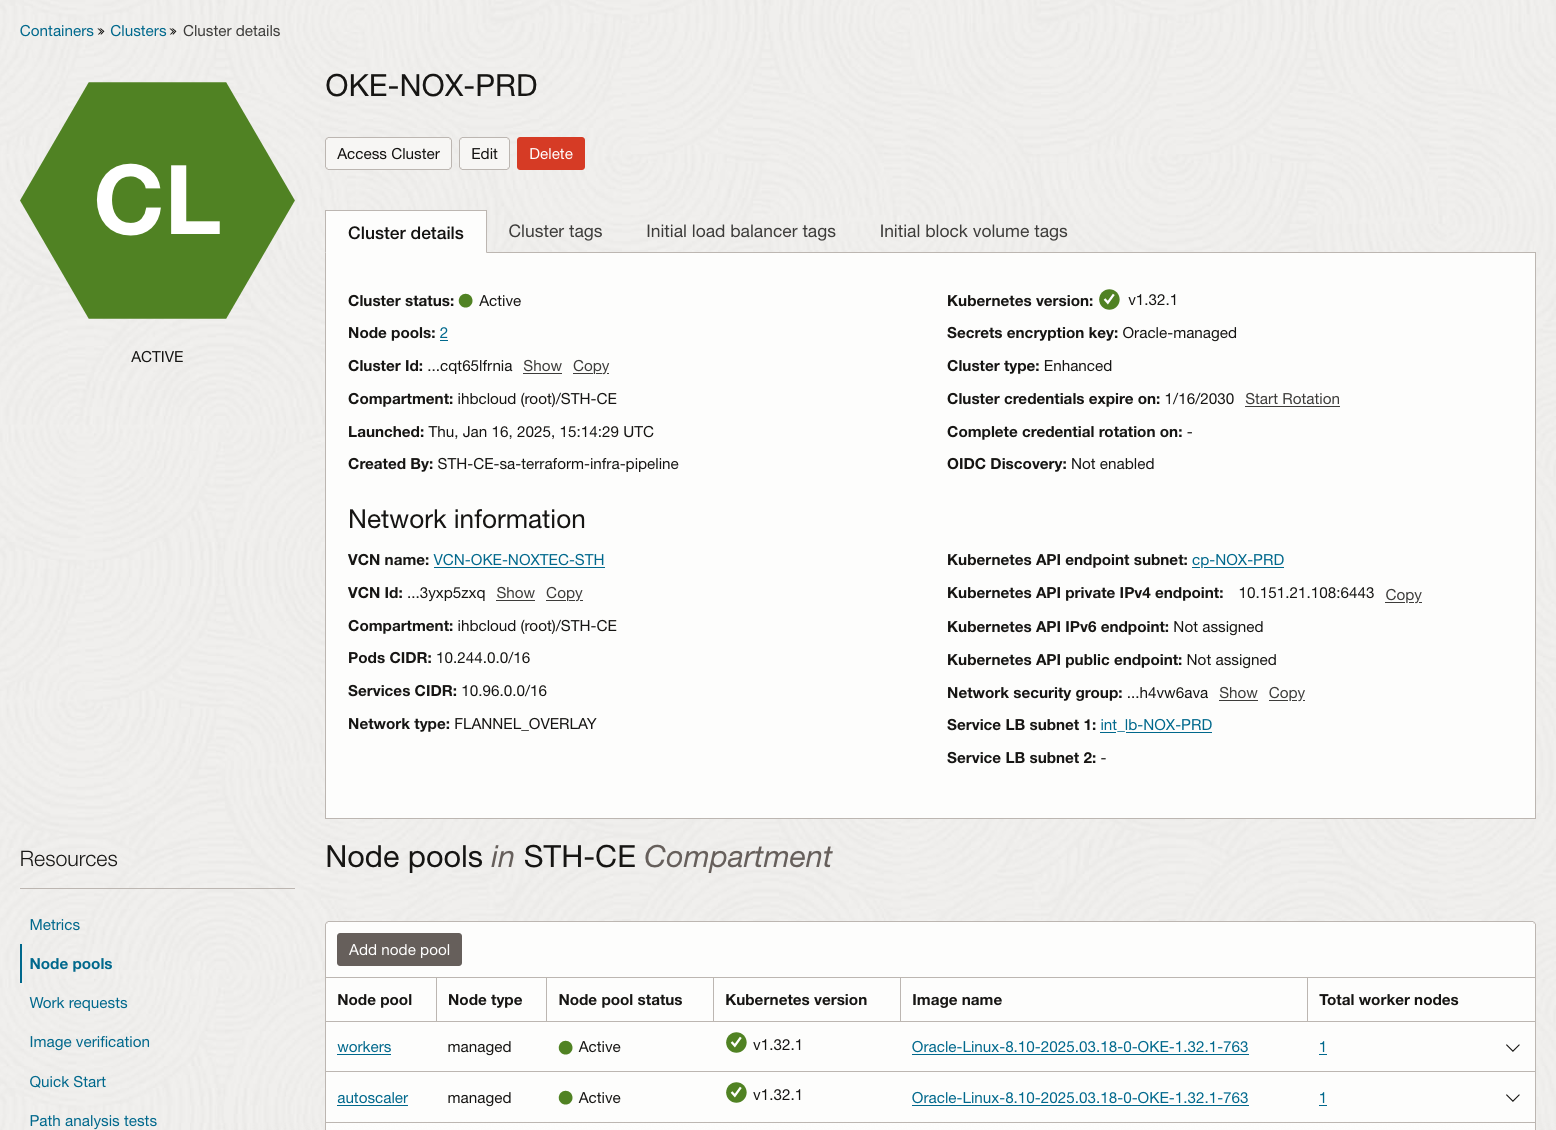Click the green CL cluster hexagon icon

click(157, 200)
